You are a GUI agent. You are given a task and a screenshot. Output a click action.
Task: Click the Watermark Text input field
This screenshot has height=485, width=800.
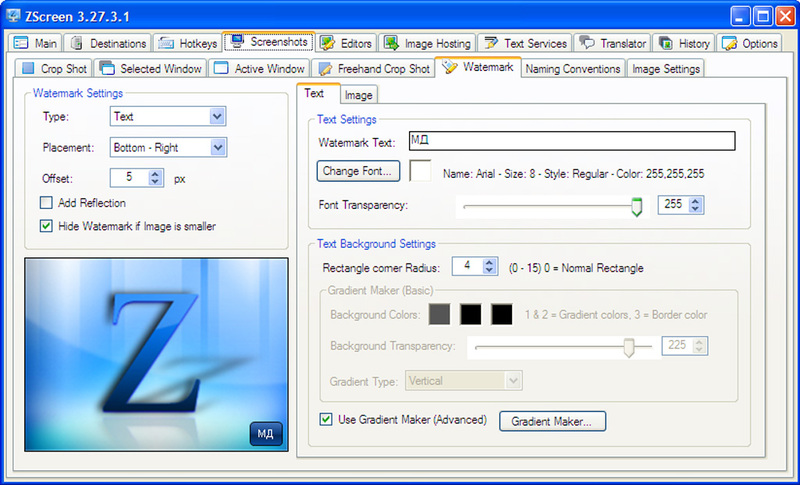572,141
